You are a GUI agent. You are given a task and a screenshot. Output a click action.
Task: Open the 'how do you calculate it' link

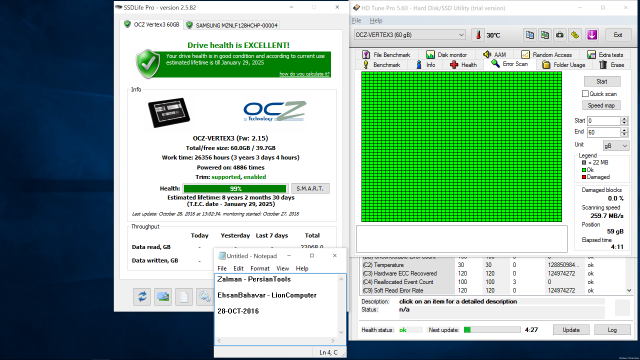click(304, 74)
